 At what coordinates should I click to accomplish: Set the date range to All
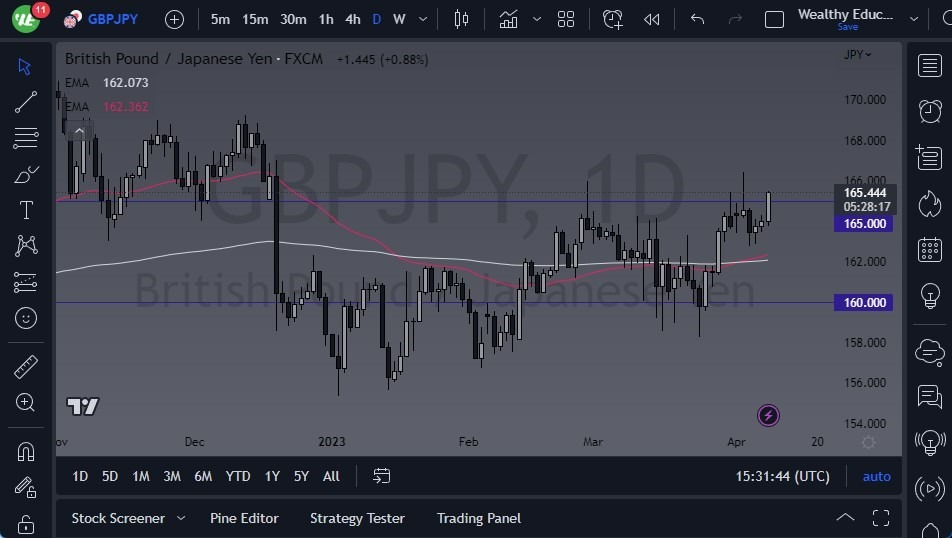[x=331, y=476]
